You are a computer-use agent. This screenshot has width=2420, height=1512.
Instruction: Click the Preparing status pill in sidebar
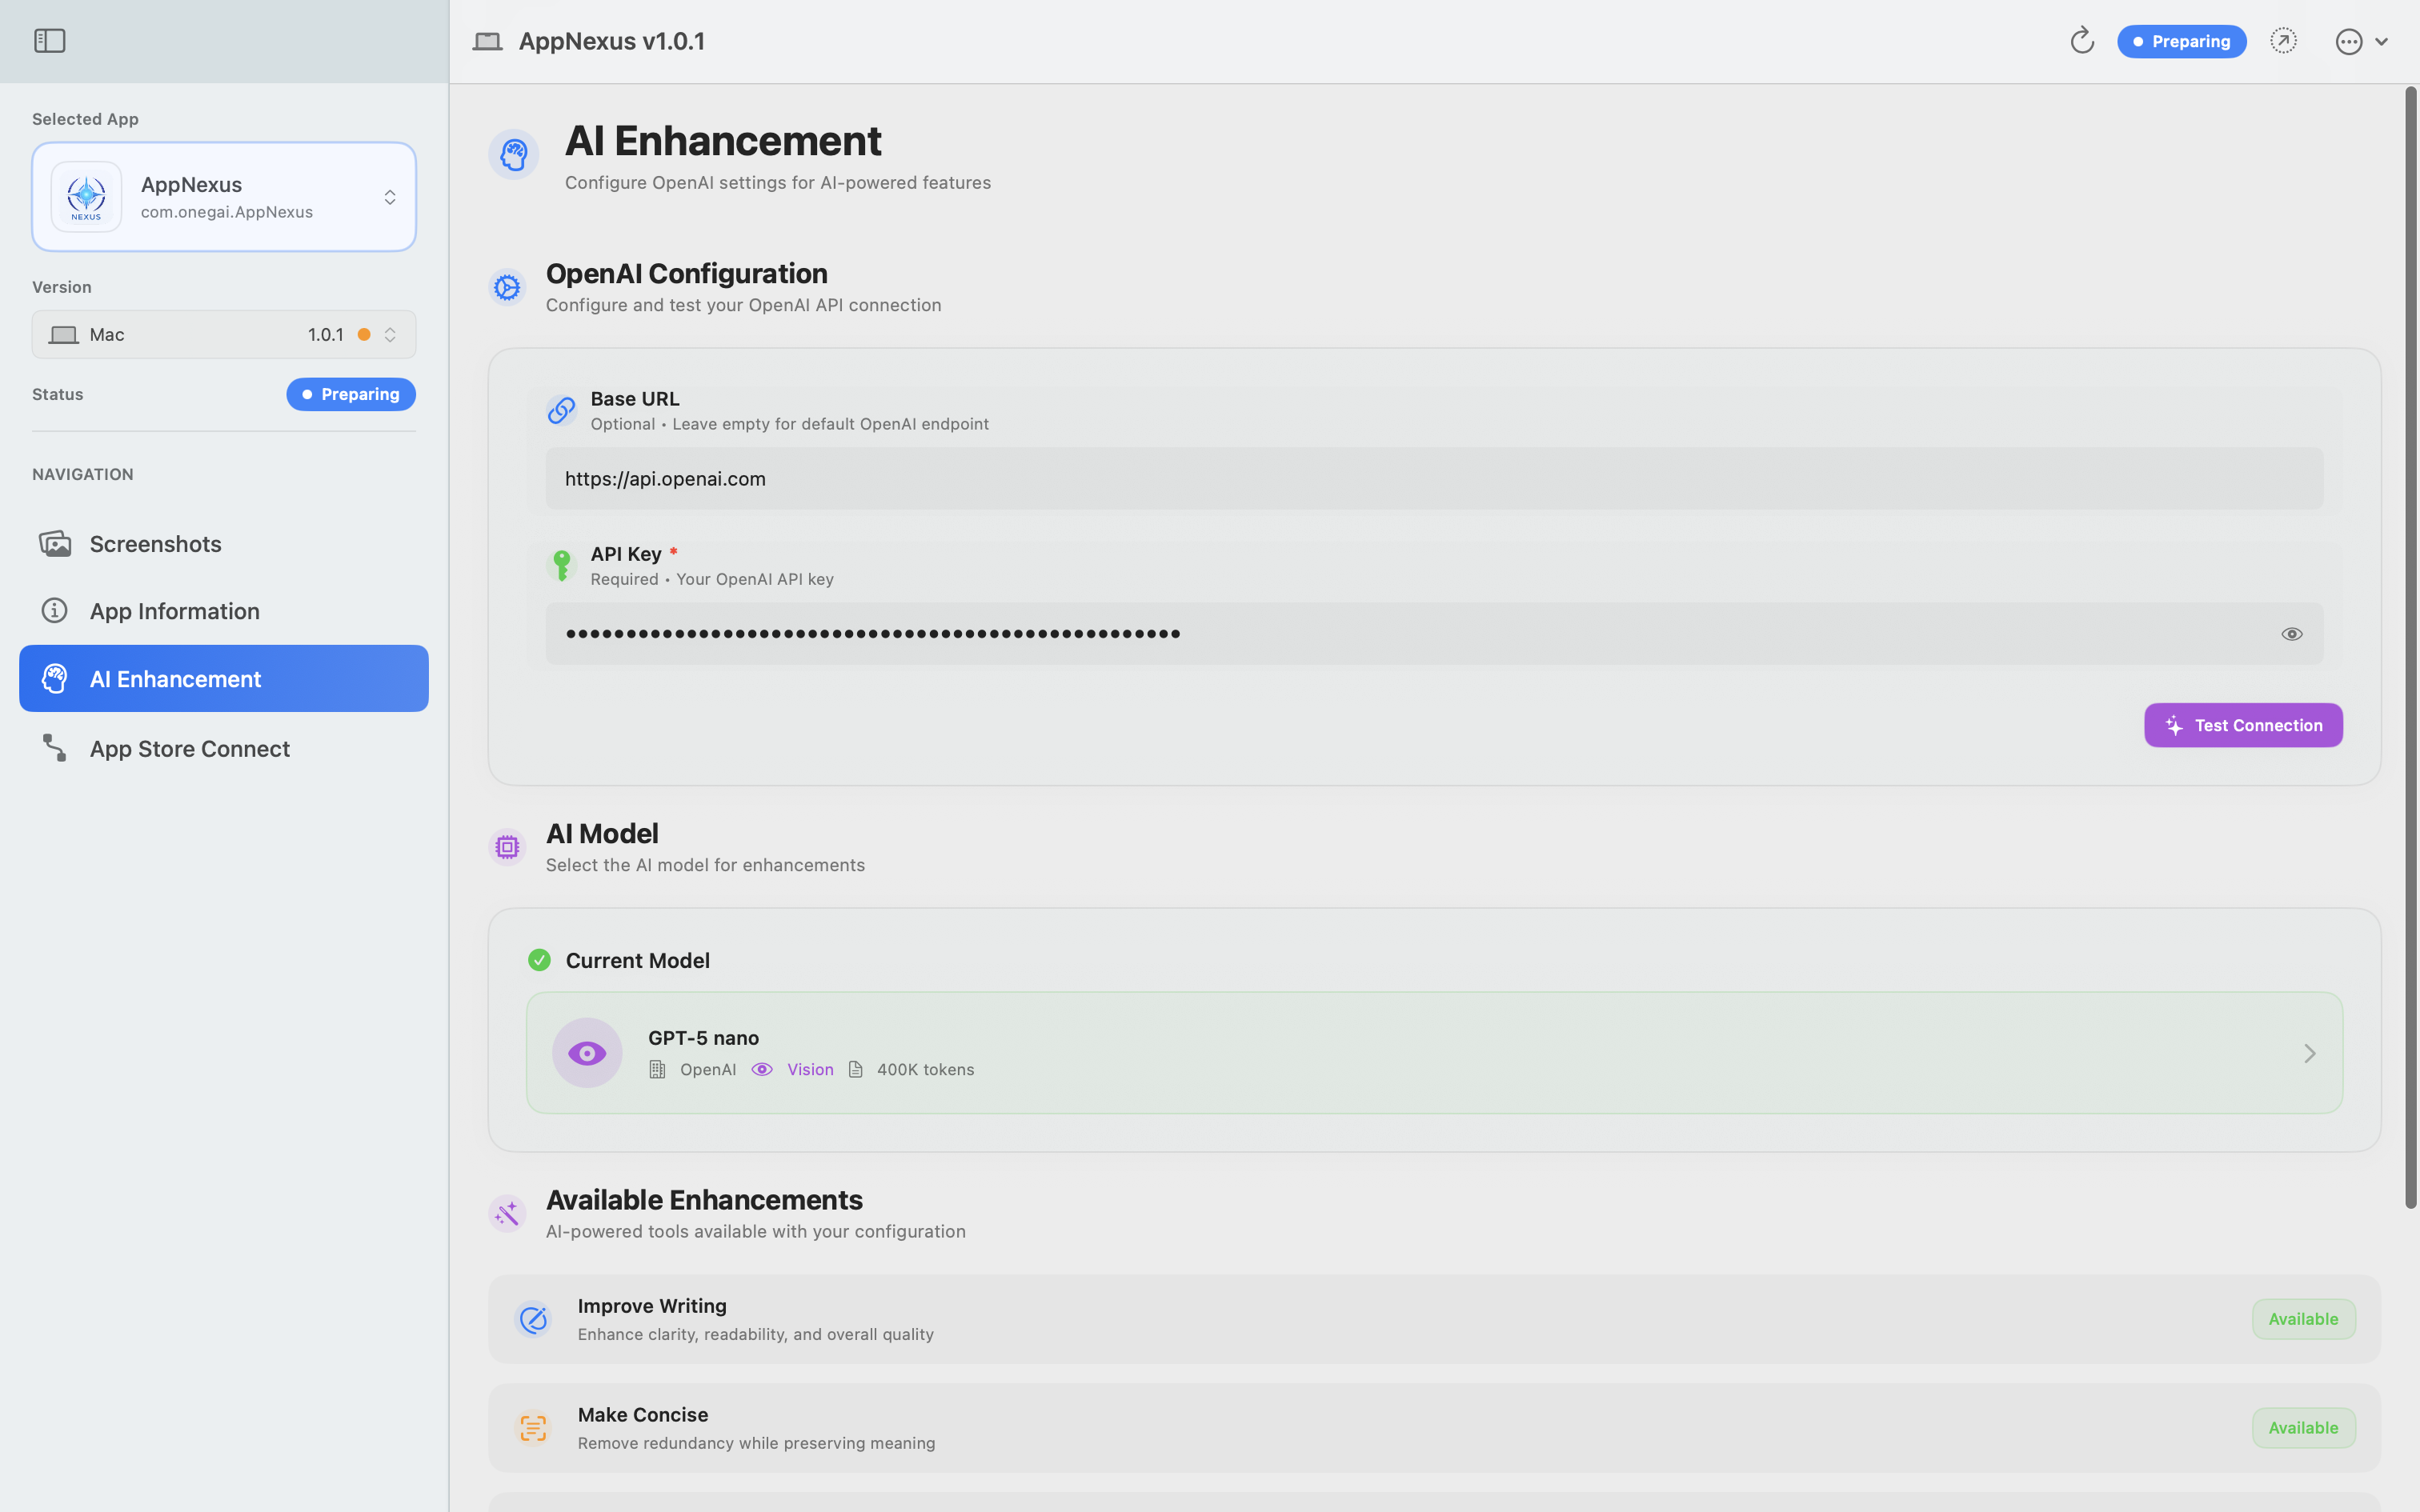point(351,394)
